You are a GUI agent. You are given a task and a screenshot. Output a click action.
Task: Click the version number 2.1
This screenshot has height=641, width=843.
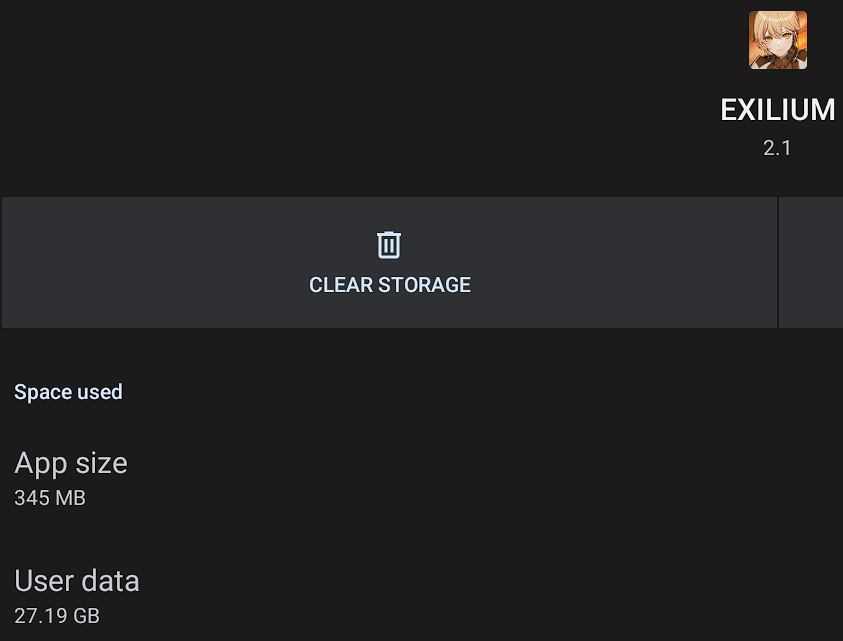(777, 148)
